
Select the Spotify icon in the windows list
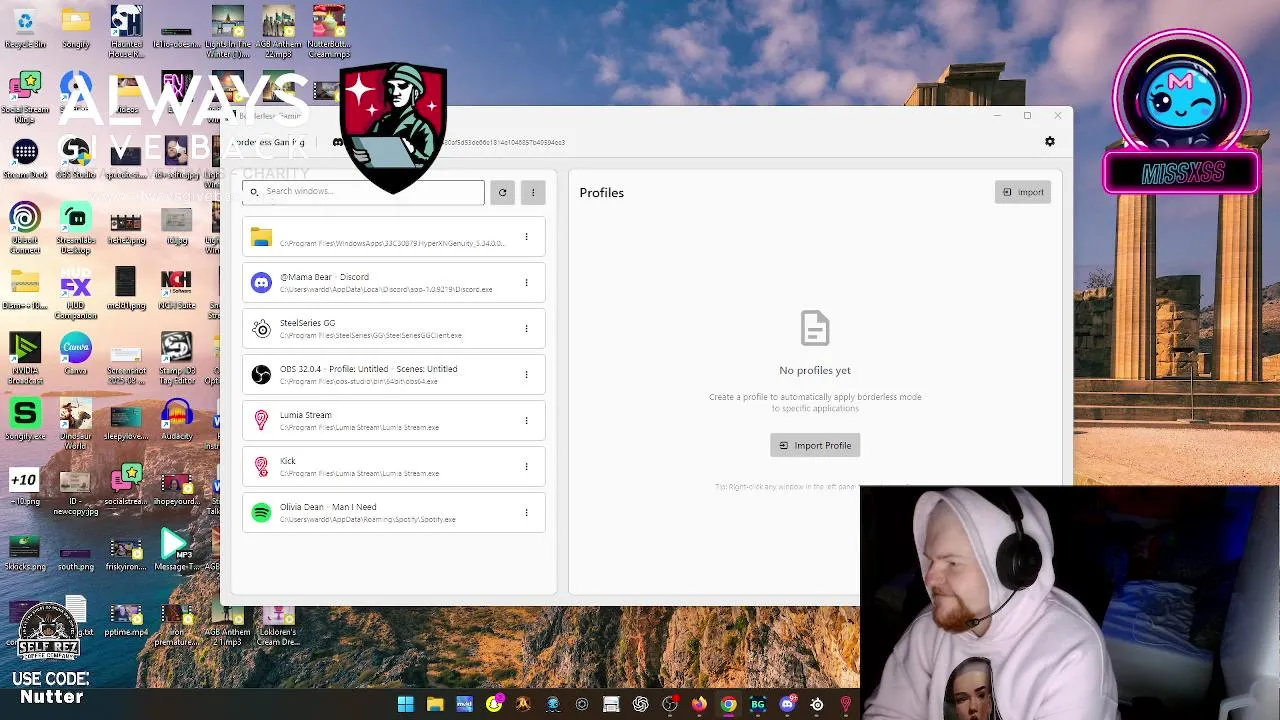pos(261,513)
